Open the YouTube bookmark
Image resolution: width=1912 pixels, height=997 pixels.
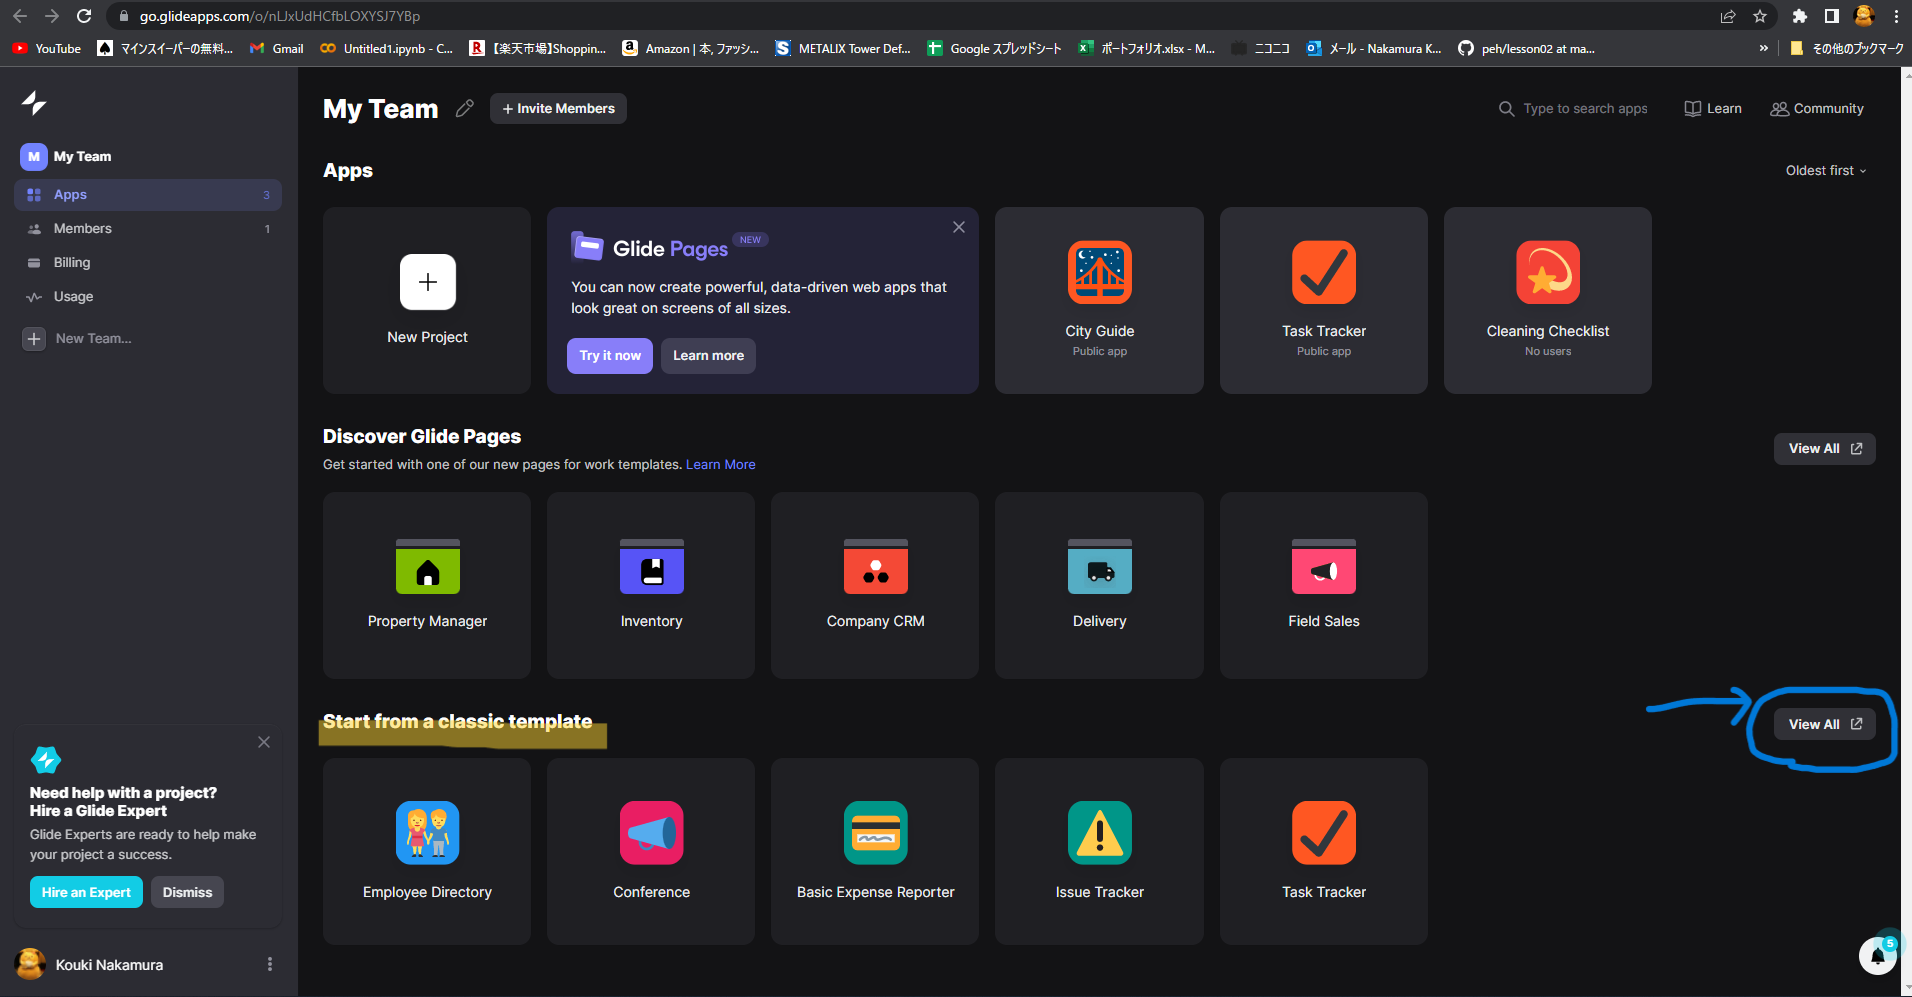tap(47, 48)
